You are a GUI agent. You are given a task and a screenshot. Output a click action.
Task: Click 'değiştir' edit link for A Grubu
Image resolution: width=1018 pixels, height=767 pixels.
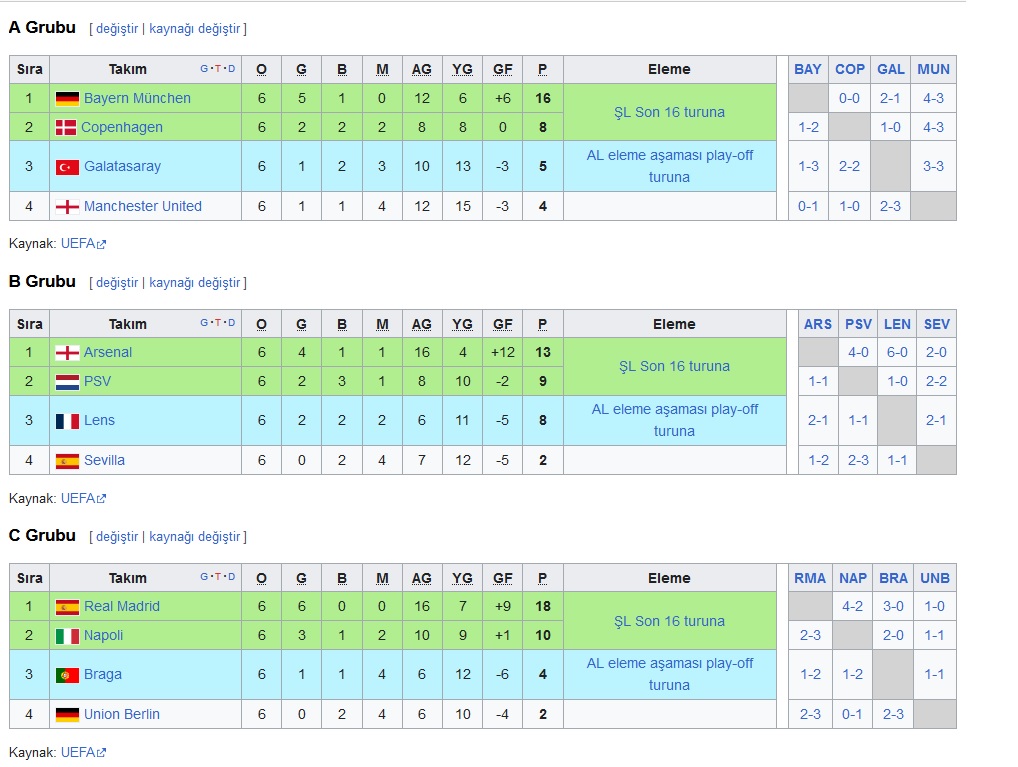coord(117,29)
